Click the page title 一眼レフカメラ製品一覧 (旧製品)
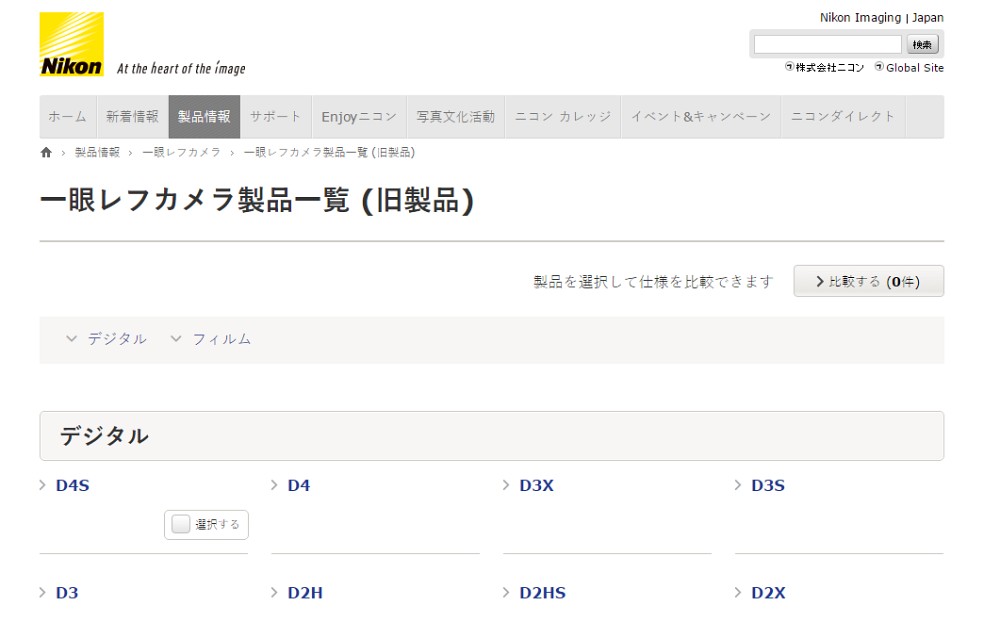 (257, 200)
